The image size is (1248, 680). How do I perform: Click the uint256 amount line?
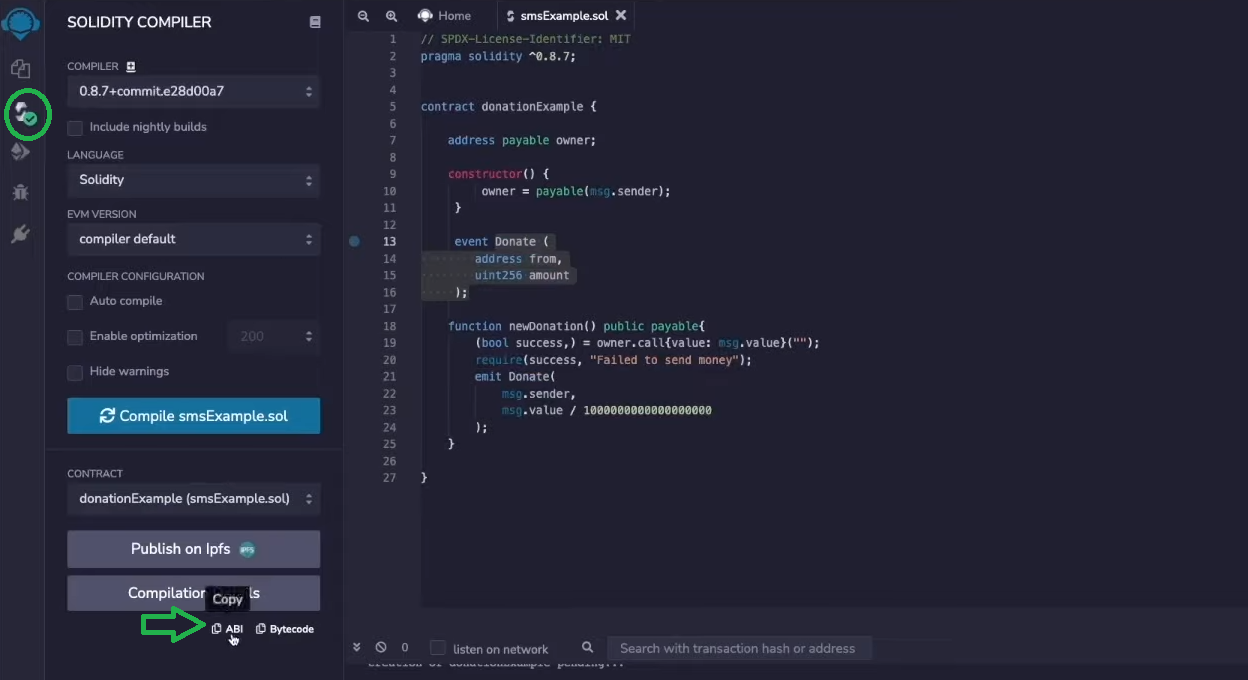pyautogui.click(x=522, y=275)
